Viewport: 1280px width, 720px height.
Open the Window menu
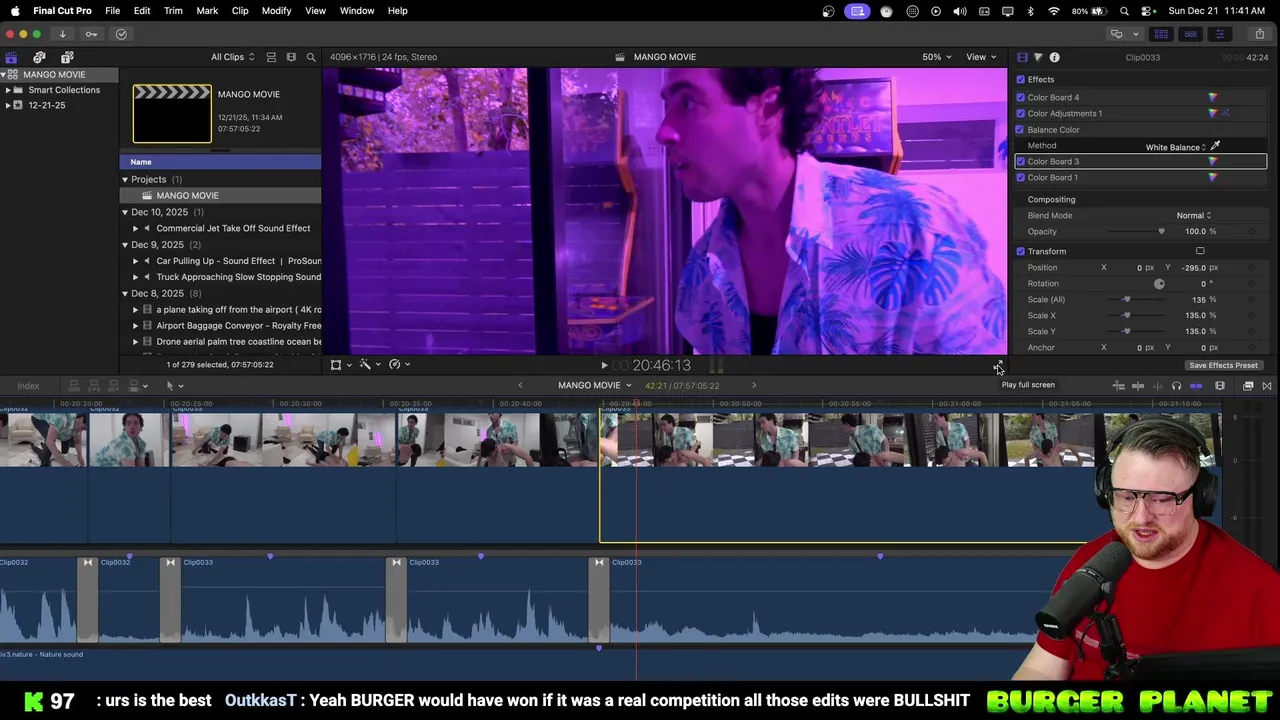click(x=356, y=10)
